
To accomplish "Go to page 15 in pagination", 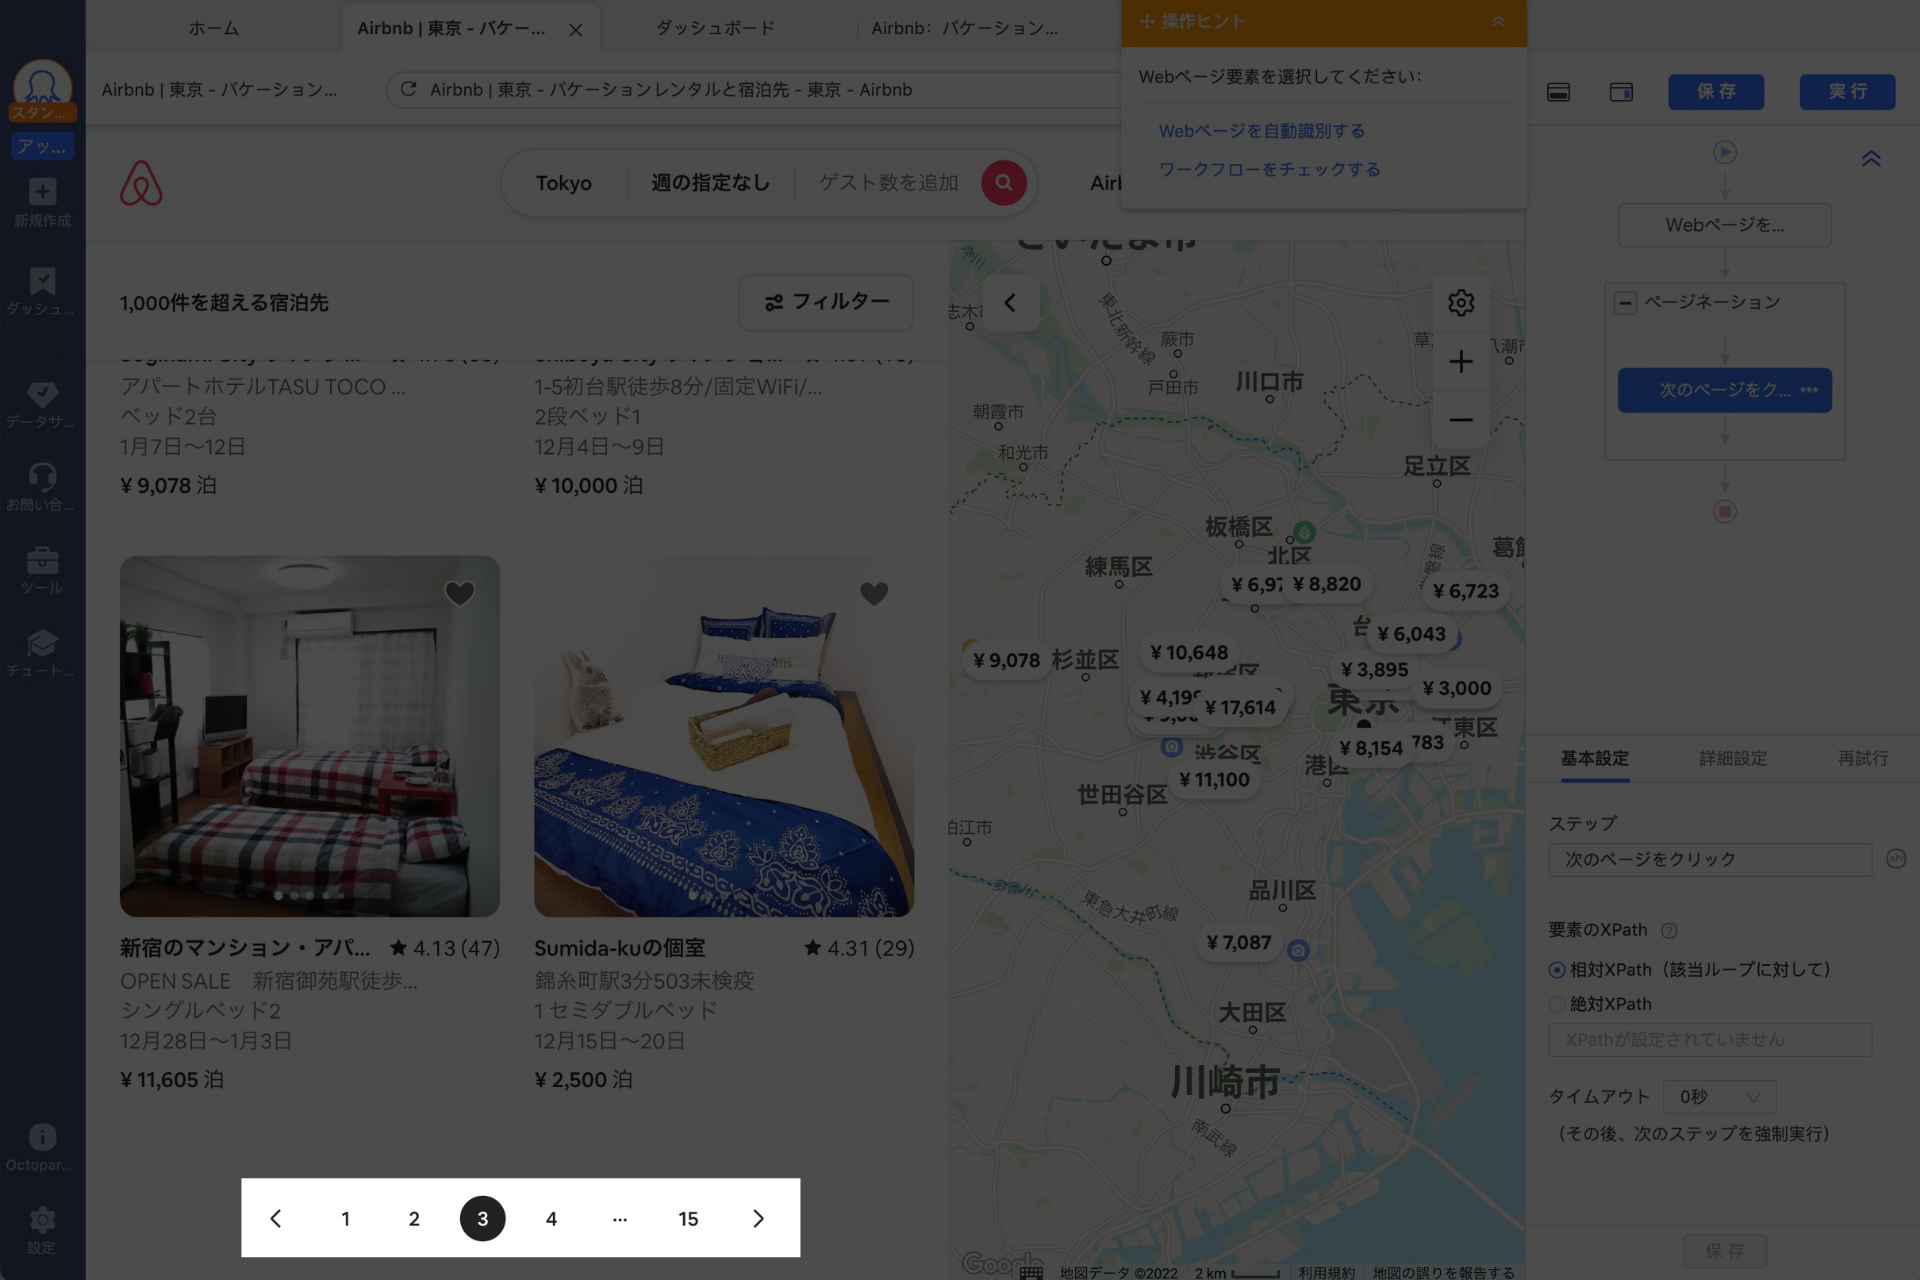I will pyautogui.click(x=688, y=1218).
